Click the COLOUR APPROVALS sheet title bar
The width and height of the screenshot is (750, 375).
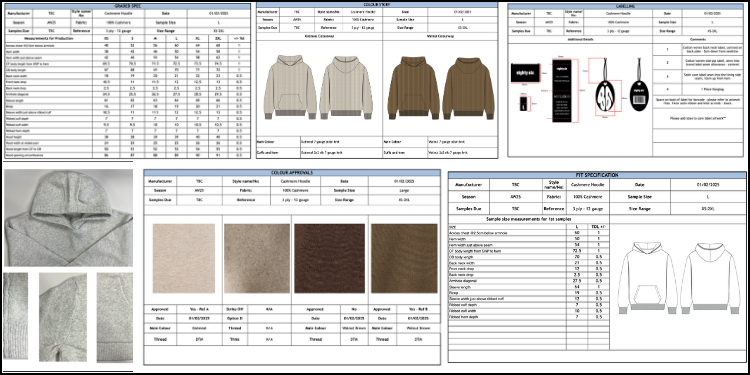(292, 172)
